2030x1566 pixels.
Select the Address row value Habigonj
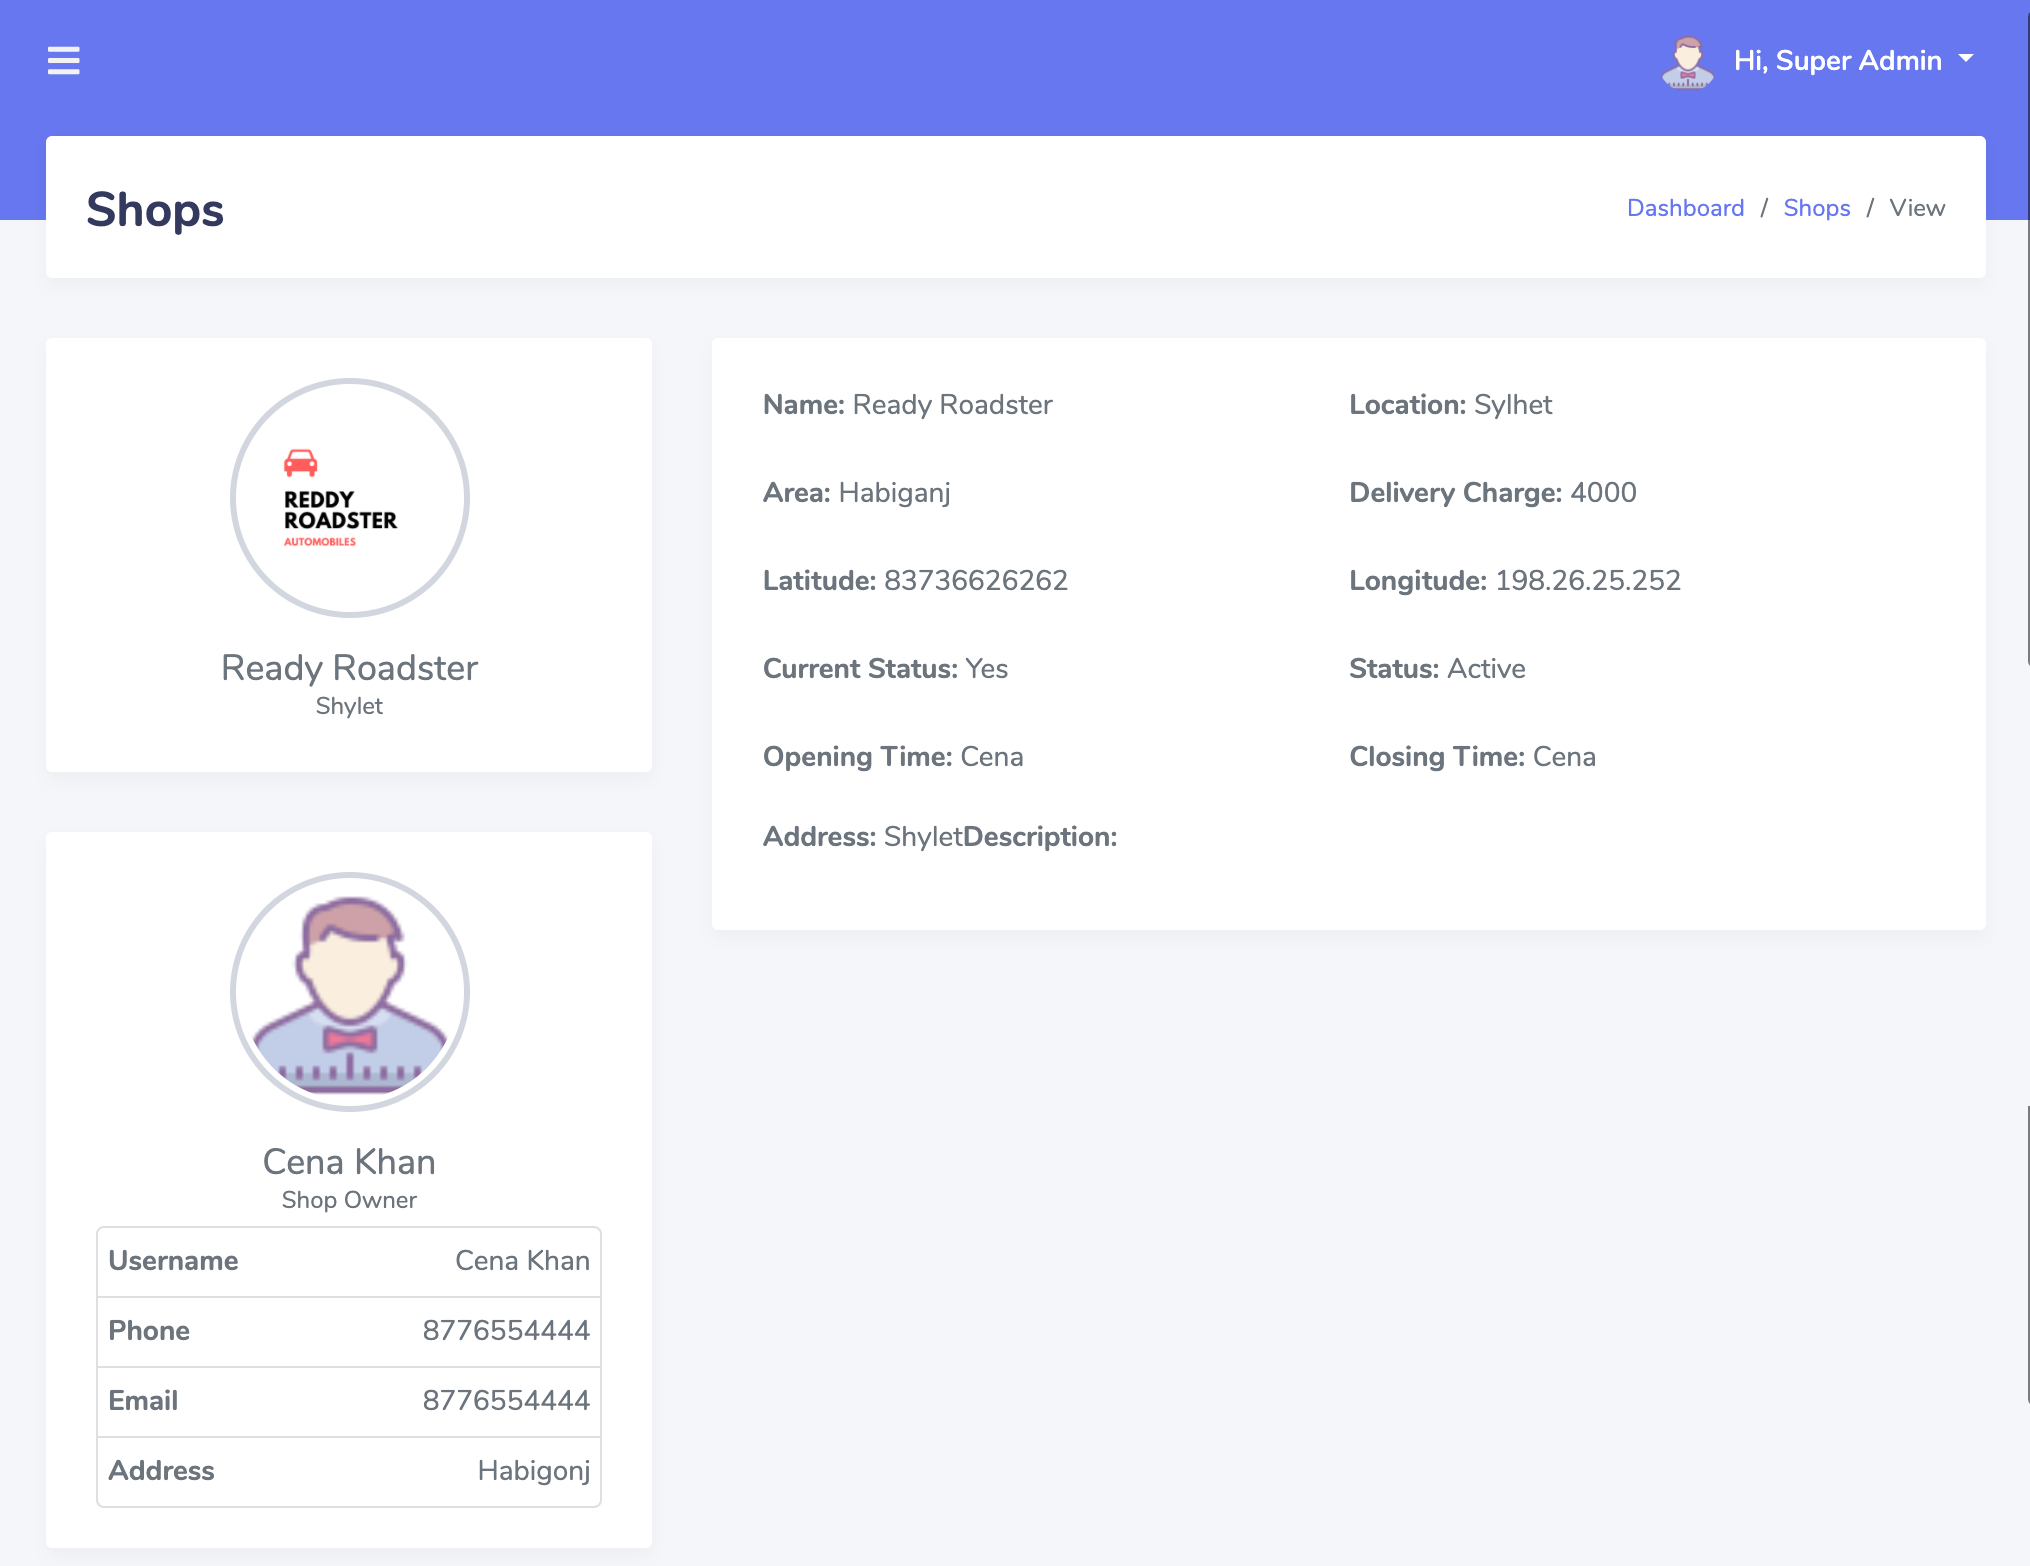(x=533, y=1471)
